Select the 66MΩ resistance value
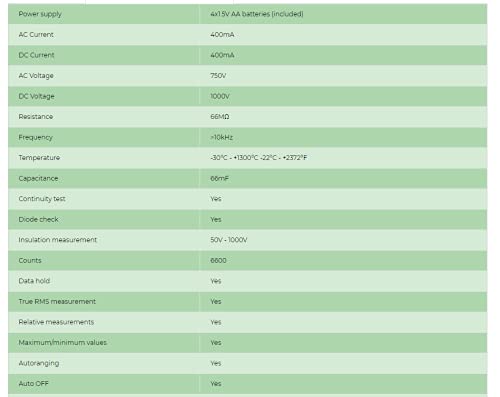Viewport: 500px width, 397px height. 220,117
